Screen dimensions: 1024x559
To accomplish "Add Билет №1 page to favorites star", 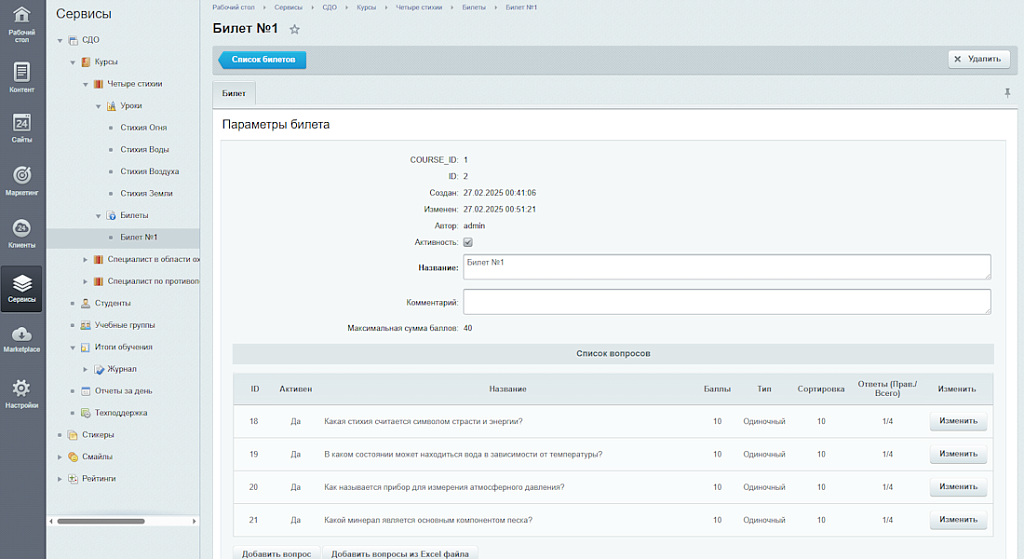I will [295, 29].
